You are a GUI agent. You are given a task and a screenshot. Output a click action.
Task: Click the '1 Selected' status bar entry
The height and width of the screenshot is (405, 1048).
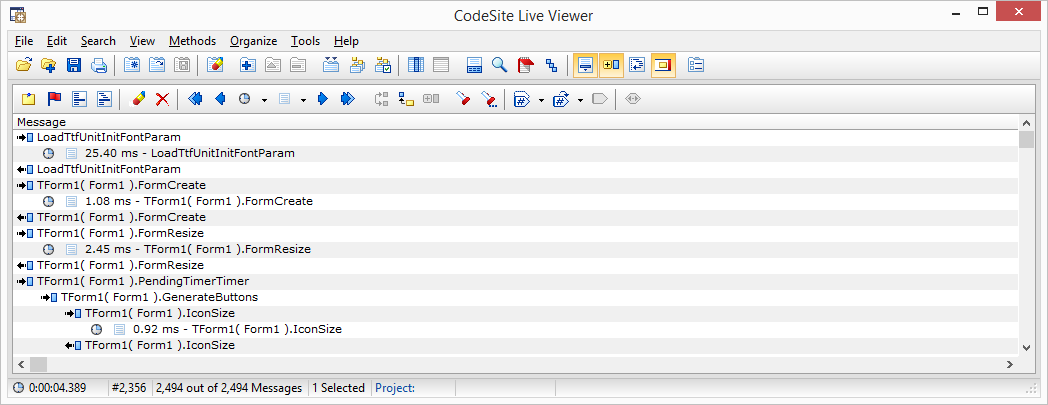[x=338, y=388]
